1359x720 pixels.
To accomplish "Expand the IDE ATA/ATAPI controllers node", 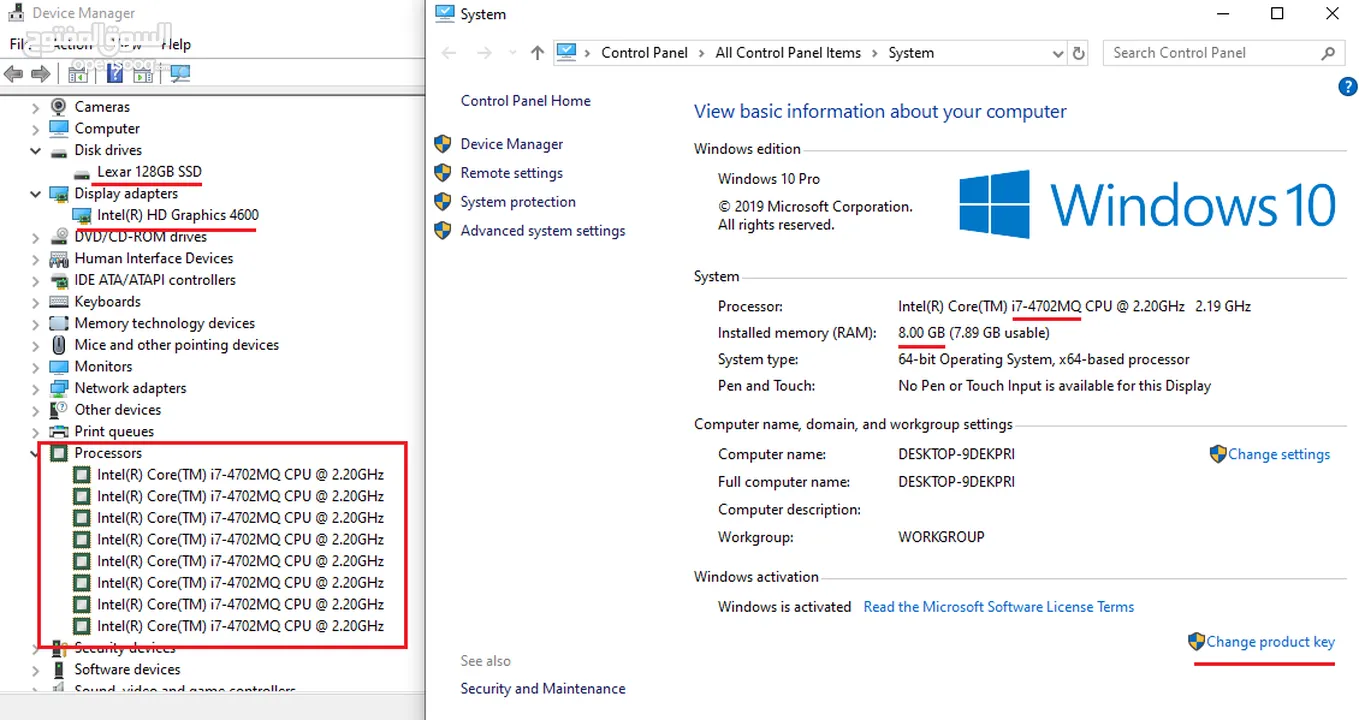I will [x=36, y=281].
